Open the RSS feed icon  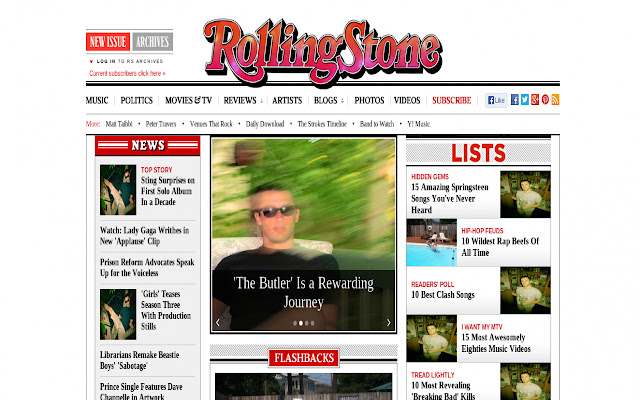point(555,100)
